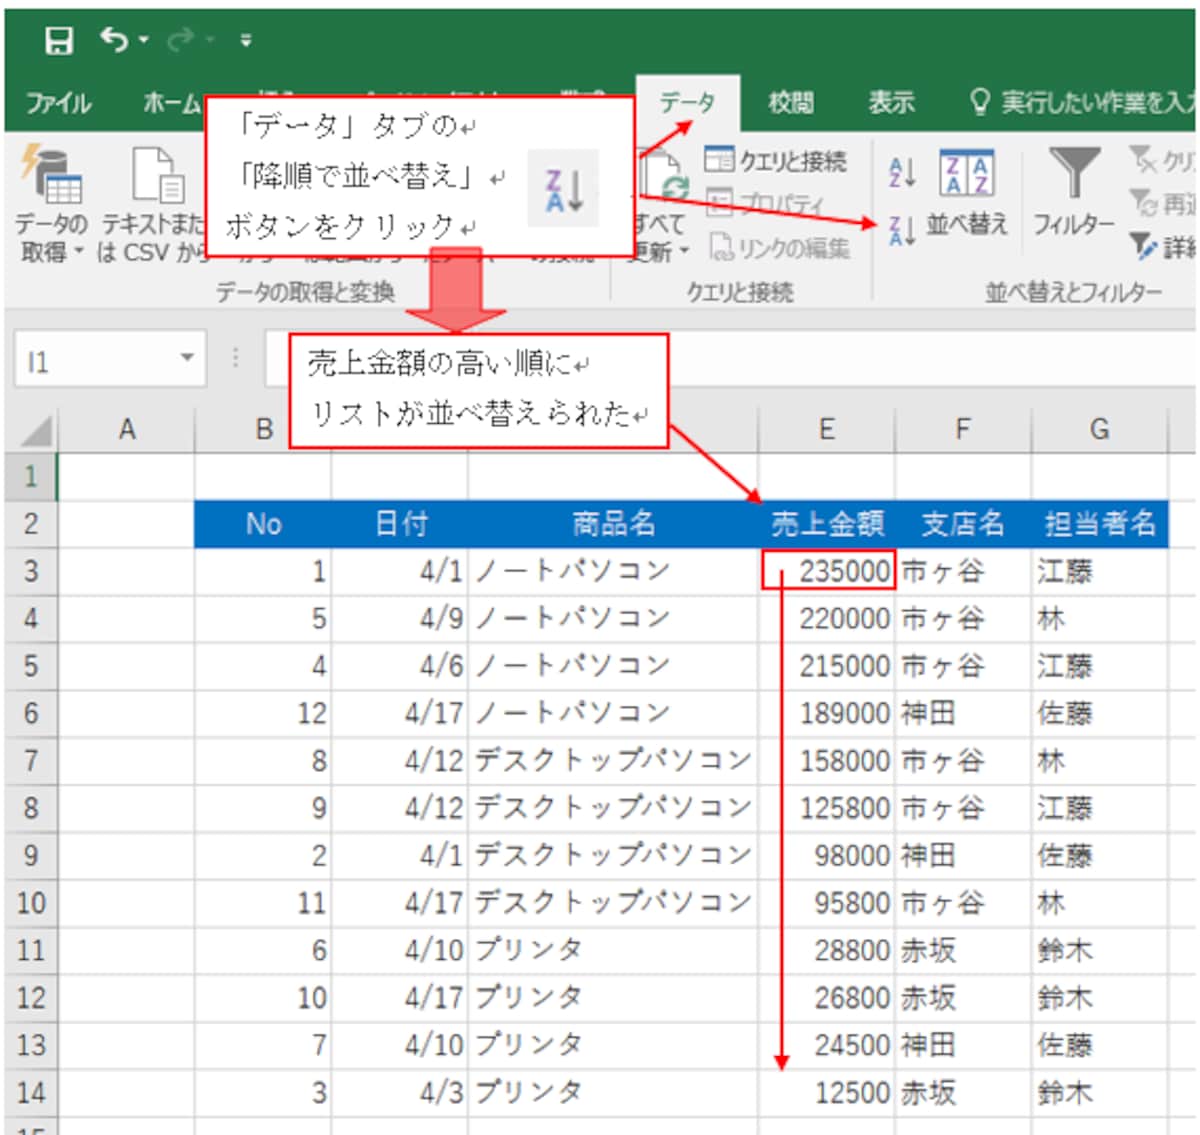Click the リンクの編集 button
Screen dimensions: 1200x1135
point(780,247)
